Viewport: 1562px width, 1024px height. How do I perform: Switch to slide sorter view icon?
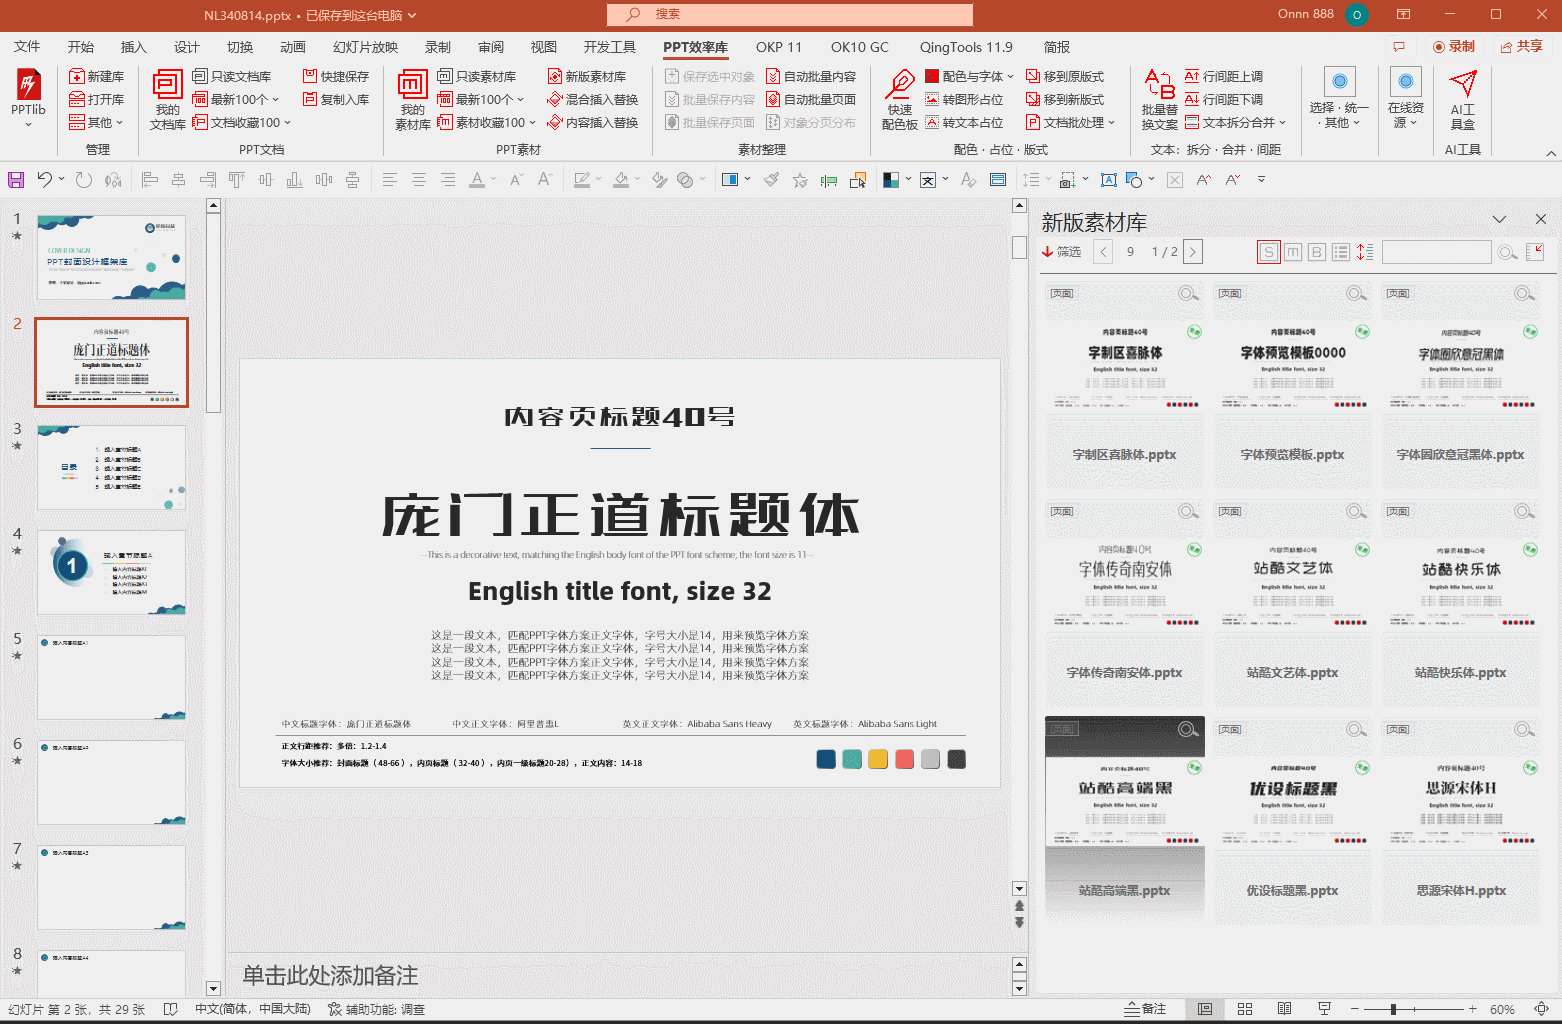point(1245,1009)
